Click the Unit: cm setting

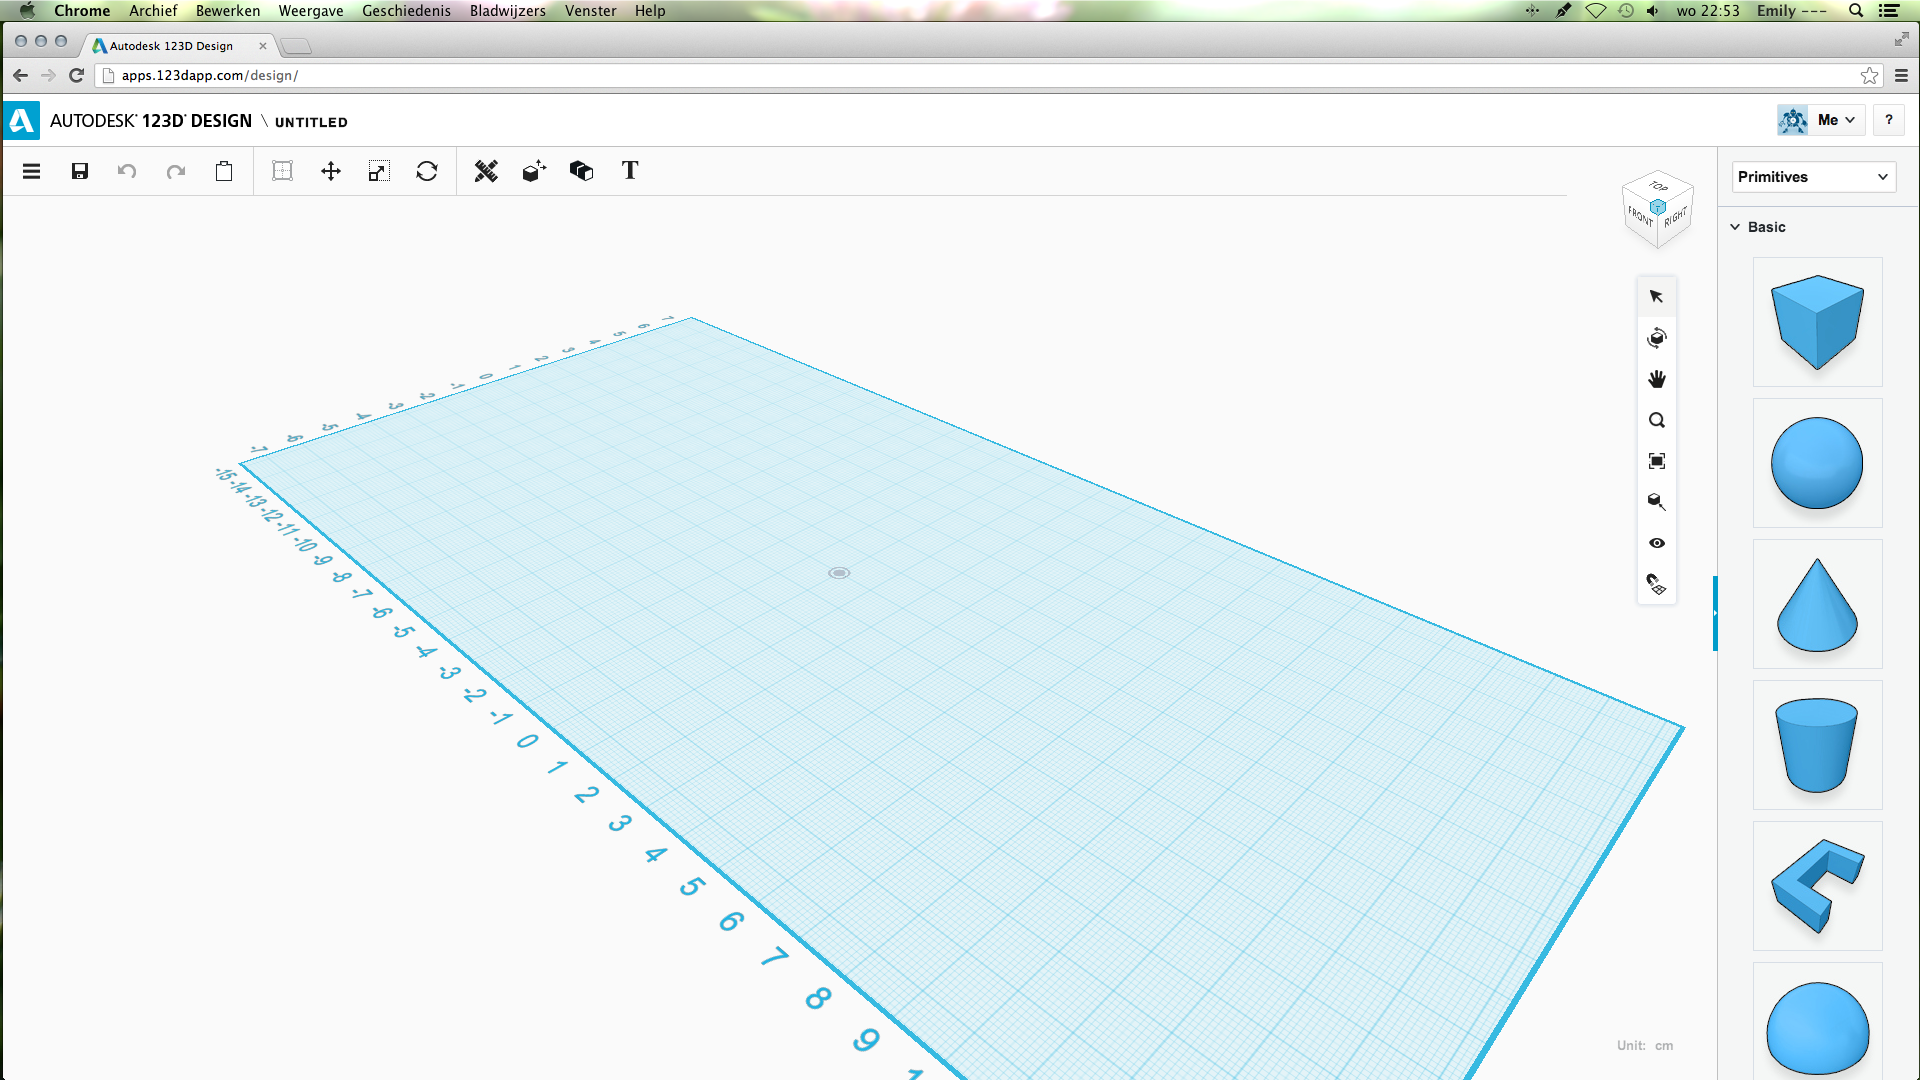[x=1644, y=1045]
